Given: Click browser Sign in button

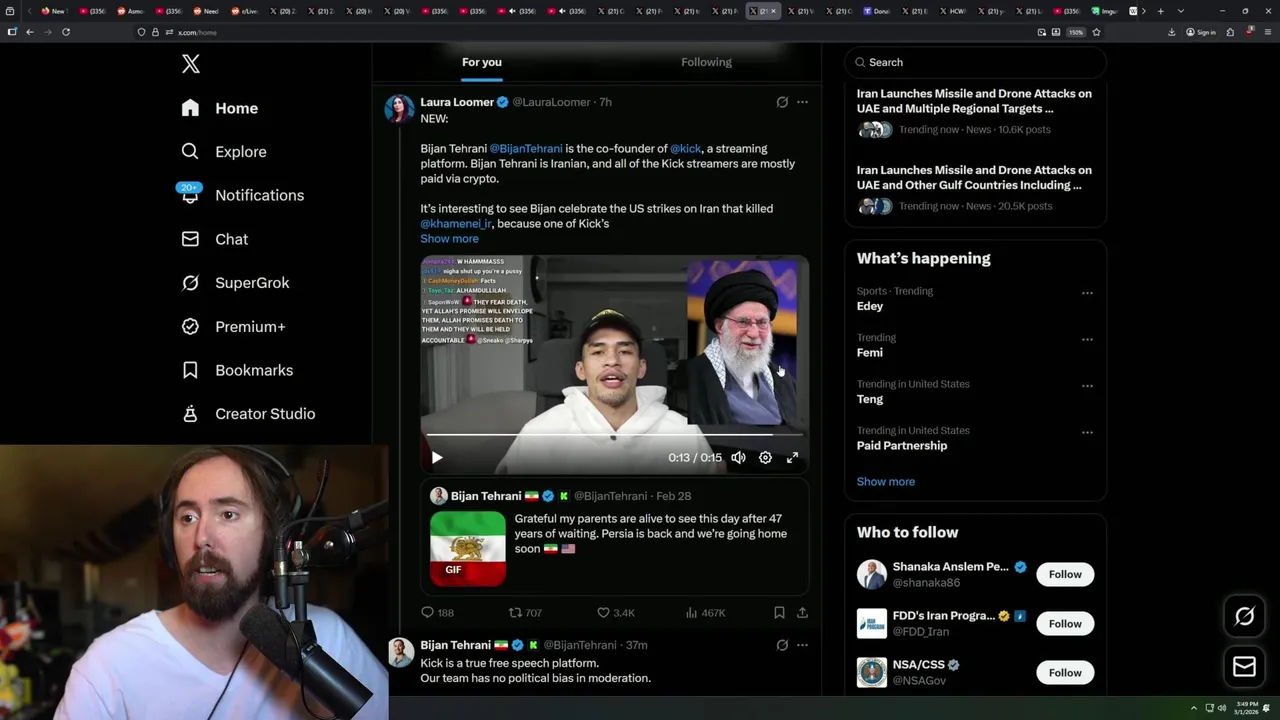Looking at the screenshot, I should [1201, 32].
